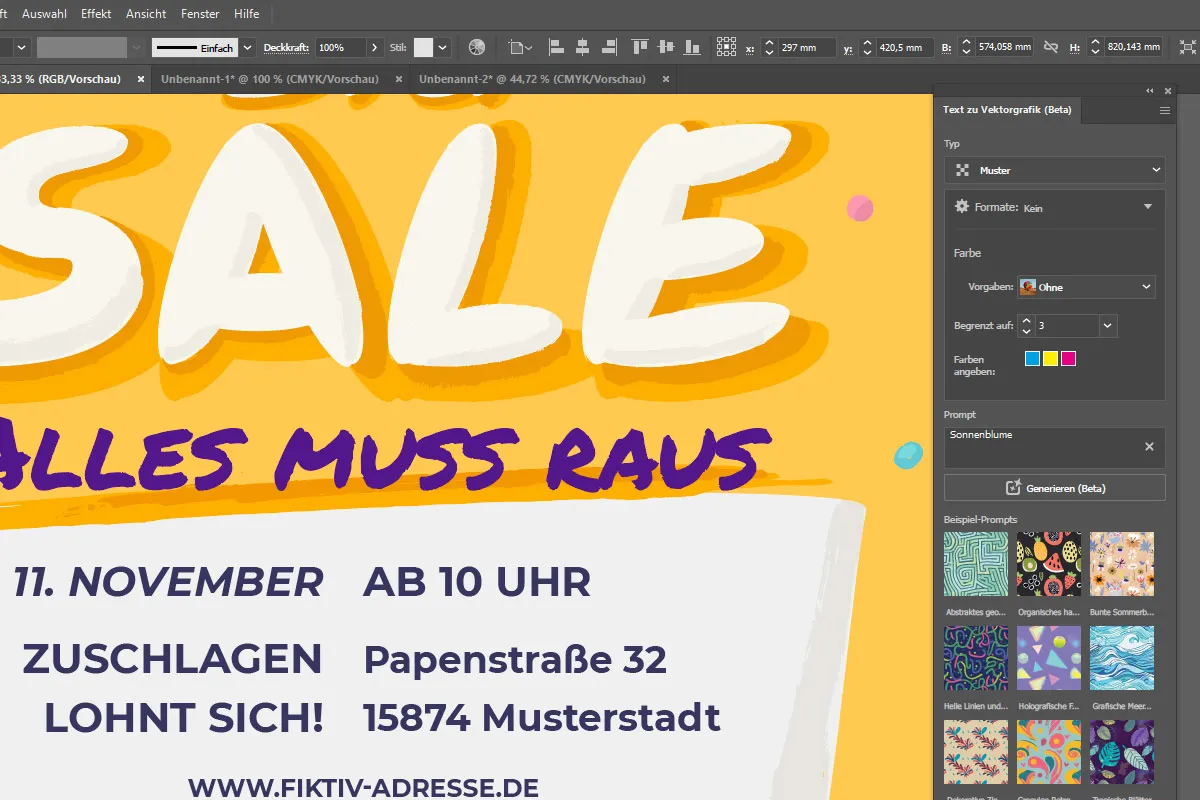Open the Begrenzt auf dropdown arrow

click(1107, 326)
